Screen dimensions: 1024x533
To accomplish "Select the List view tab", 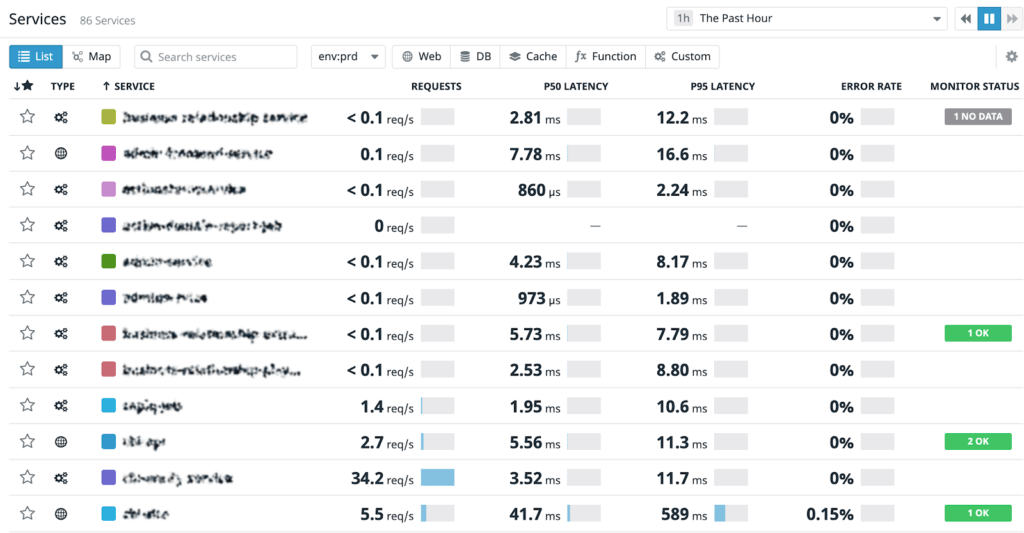I will [x=36, y=57].
